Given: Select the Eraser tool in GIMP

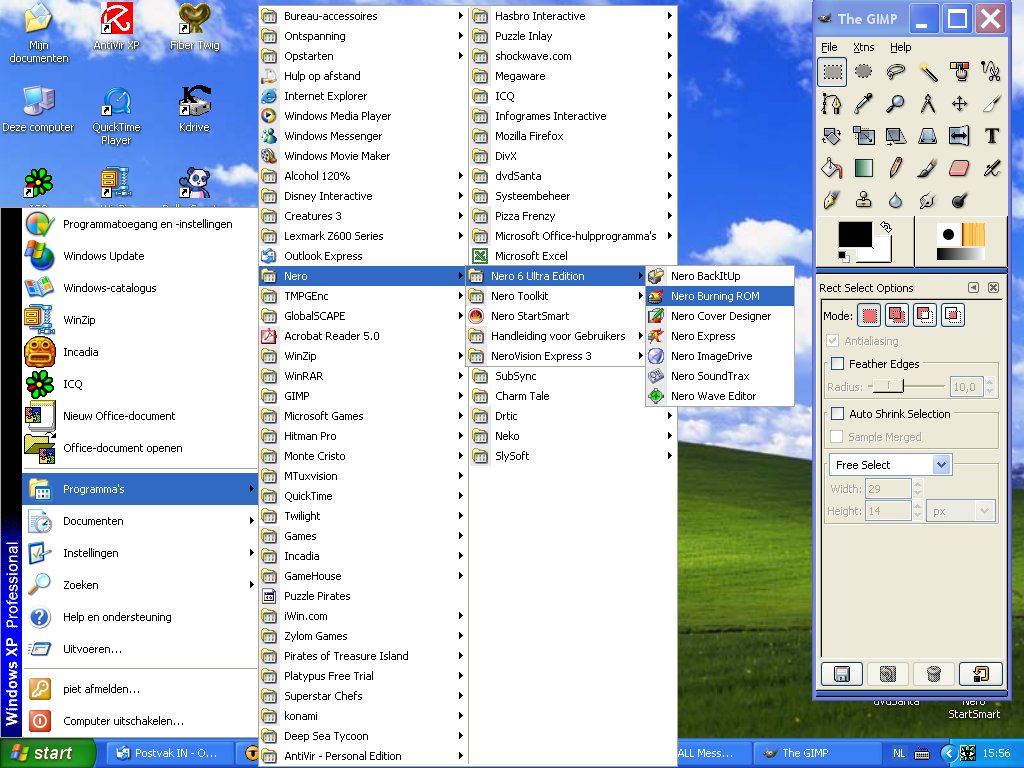Looking at the screenshot, I should (960, 168).
